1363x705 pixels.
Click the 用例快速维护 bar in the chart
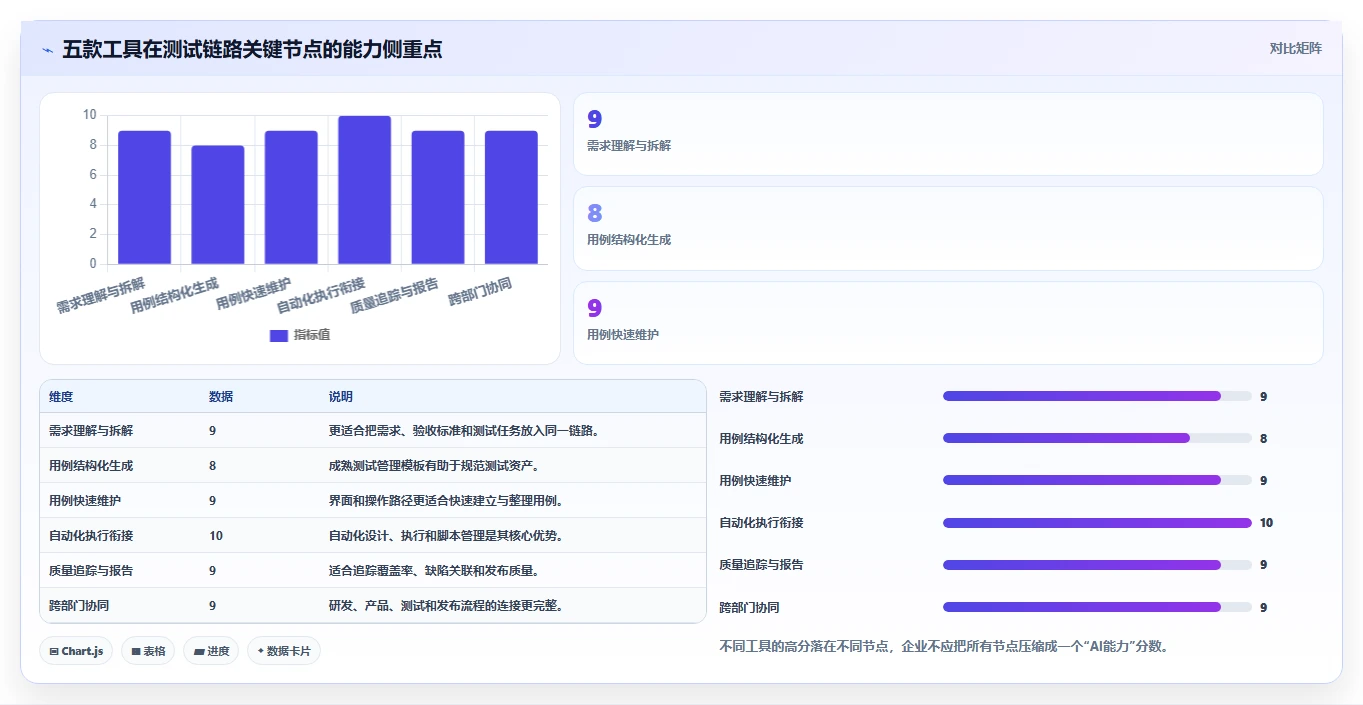[291, 197]
